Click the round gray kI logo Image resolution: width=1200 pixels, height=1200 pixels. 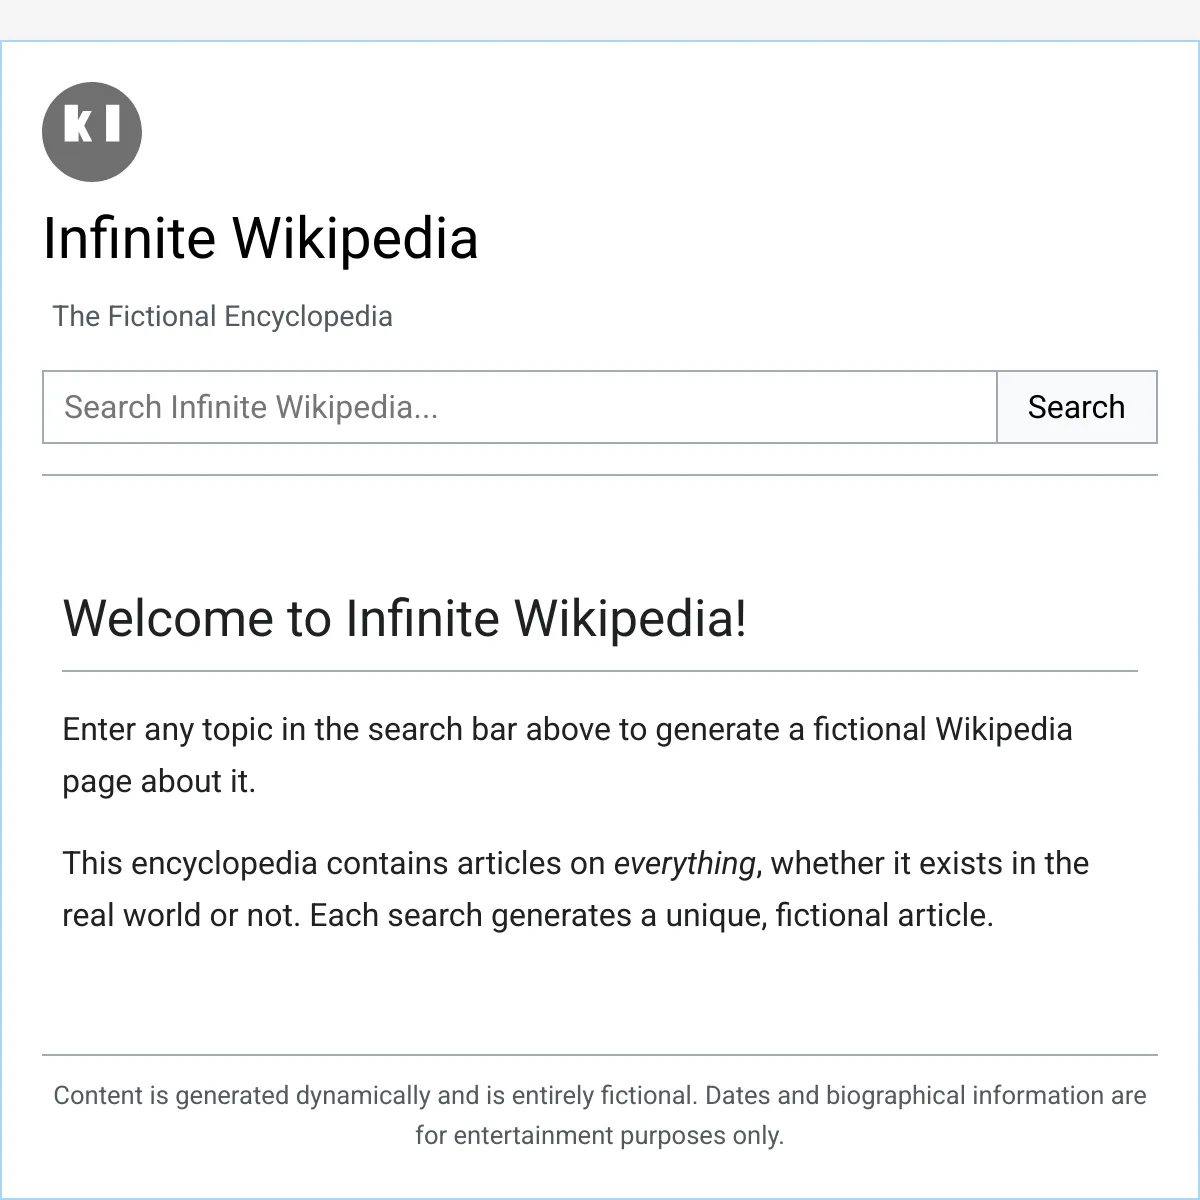[x=92, y=132]
